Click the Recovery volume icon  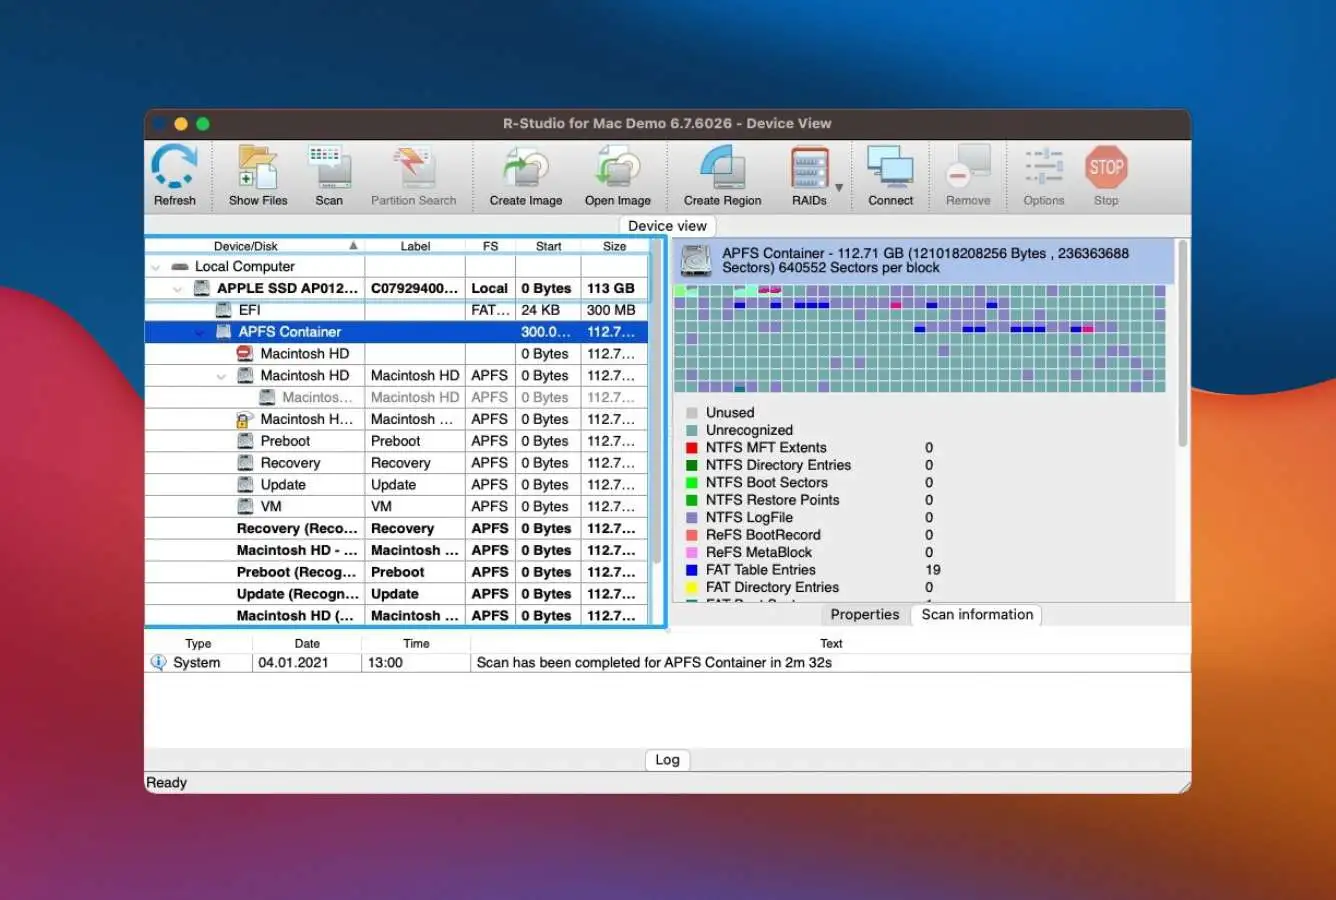pyautogui.click(x=245, y=463)
